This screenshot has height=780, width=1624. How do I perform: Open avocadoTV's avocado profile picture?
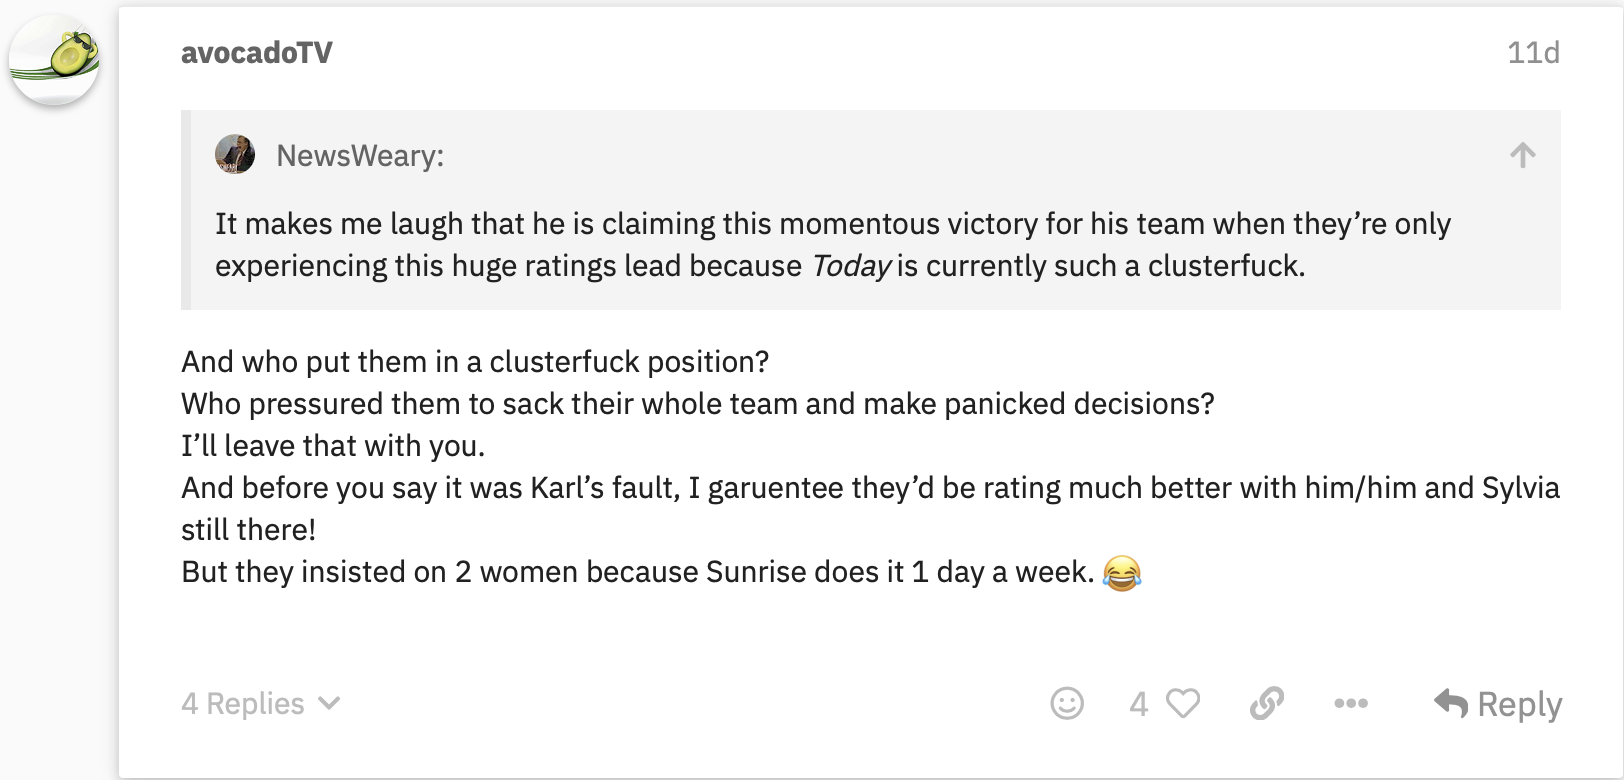coord(54,60)
